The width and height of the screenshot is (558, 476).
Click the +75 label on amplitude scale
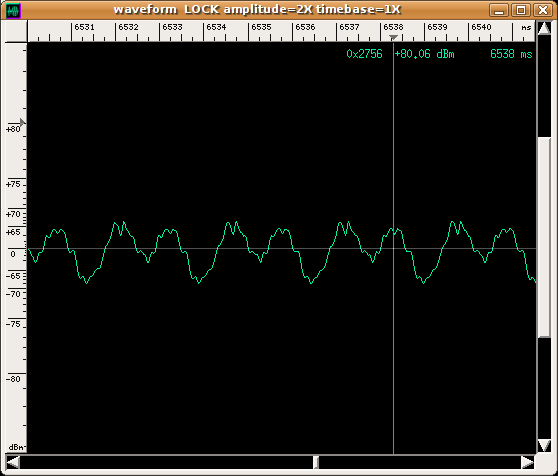click(x=14, y=184)
